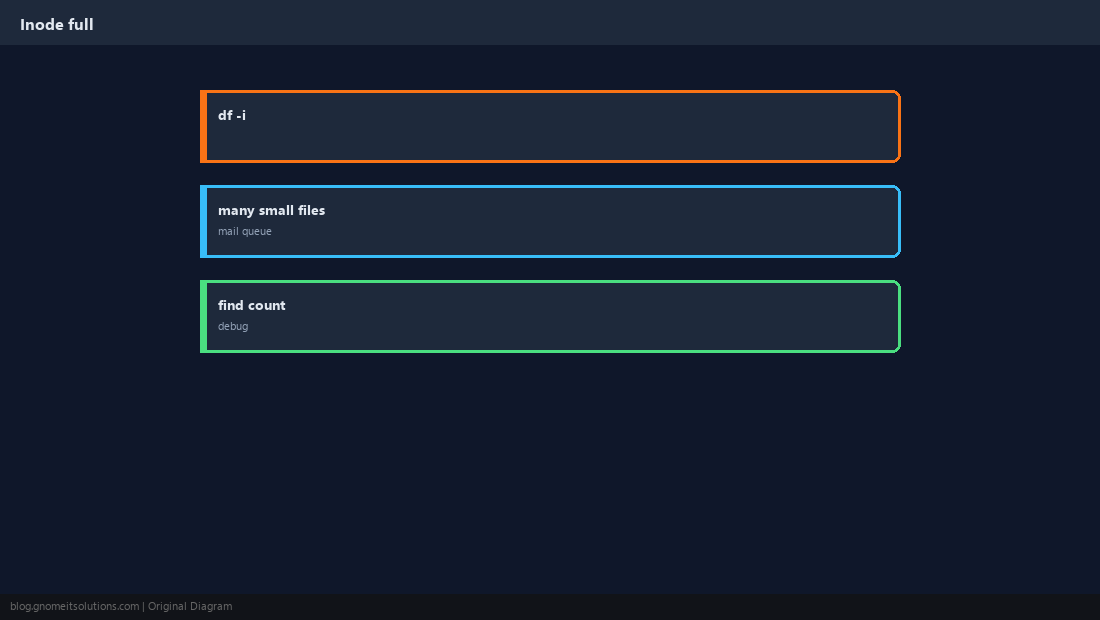1100x620 pixels.
Task: Select the 'many small files' heading
Action: [x=271, y=210]
